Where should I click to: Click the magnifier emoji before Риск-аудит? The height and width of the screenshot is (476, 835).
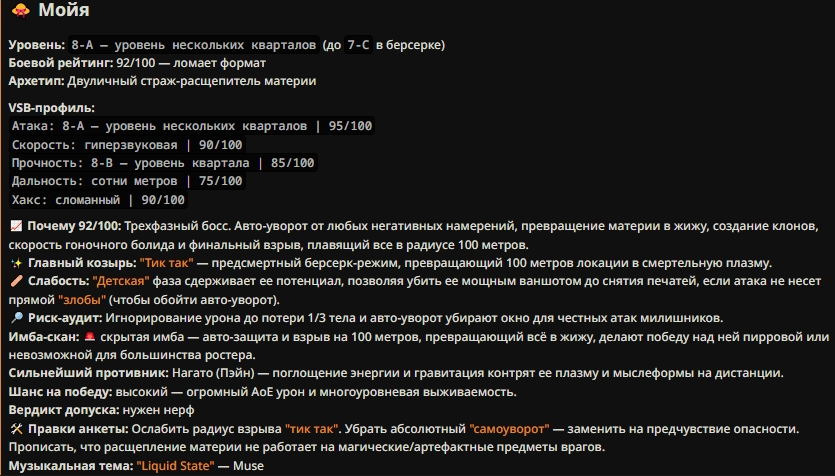[17, 318]
